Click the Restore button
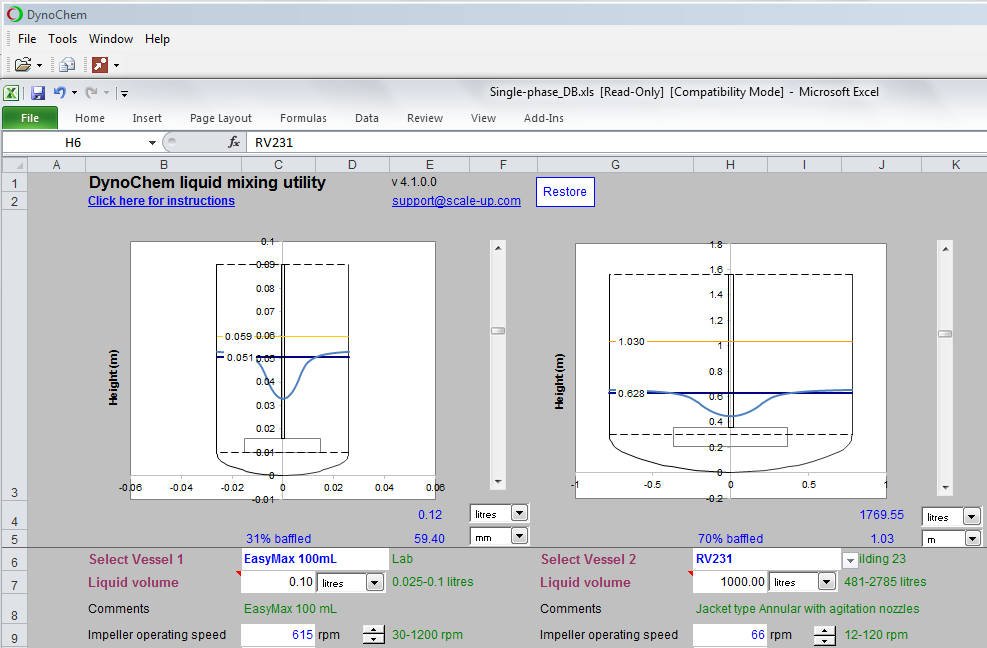The image size is (987, 648). tap(564, 191)
